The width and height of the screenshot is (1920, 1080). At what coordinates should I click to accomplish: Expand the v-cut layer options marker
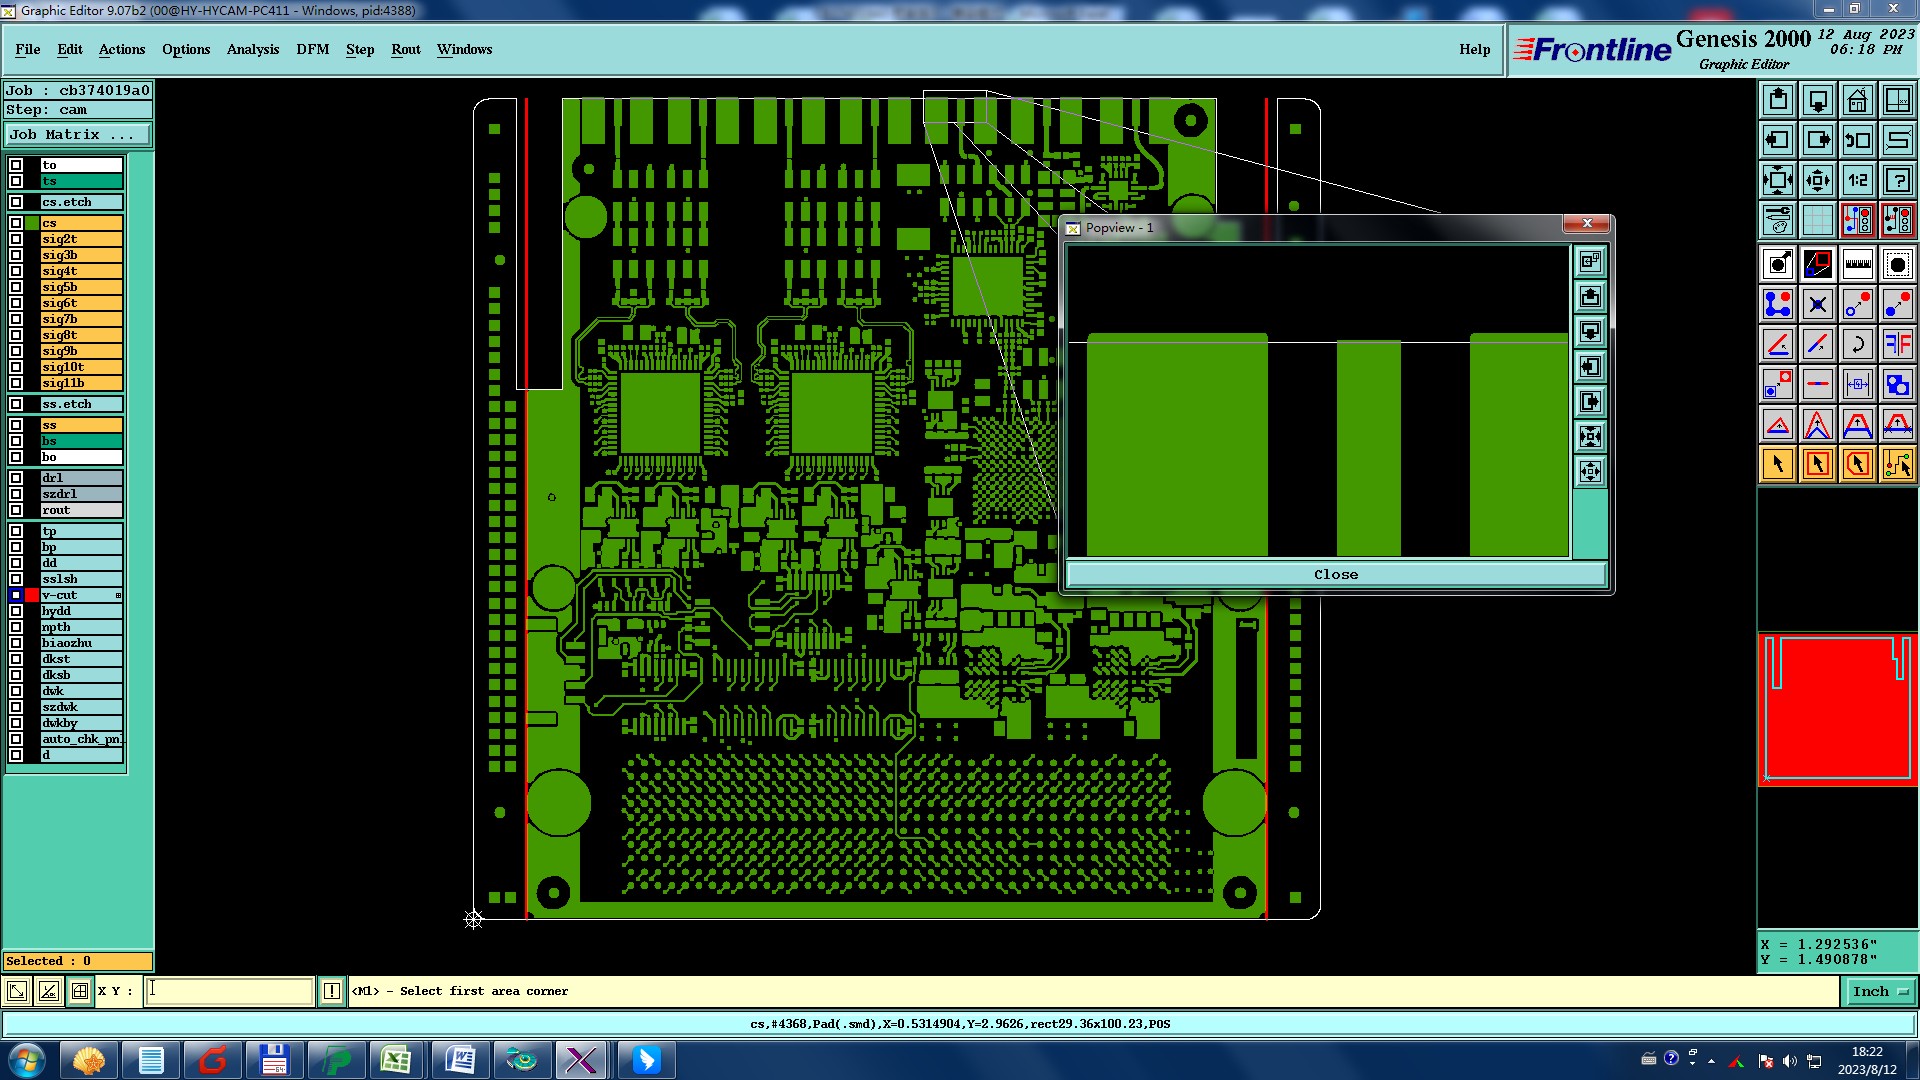(118, 595)
